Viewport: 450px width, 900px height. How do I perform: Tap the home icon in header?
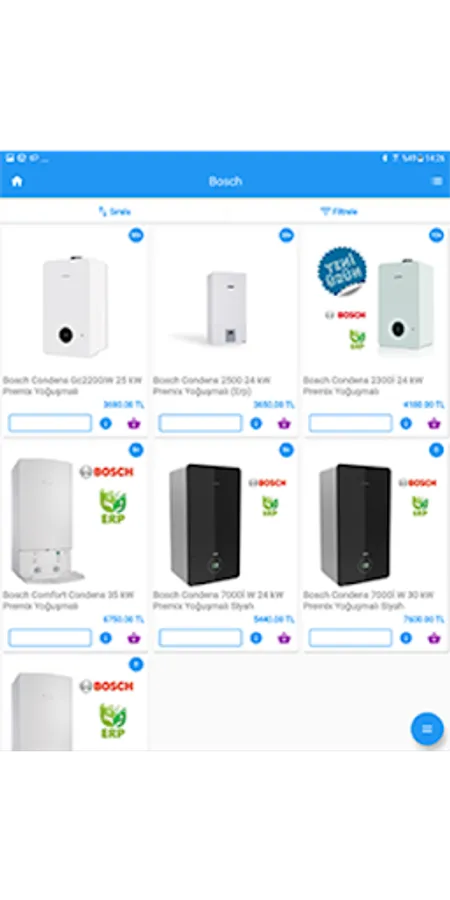pos(17,181)
